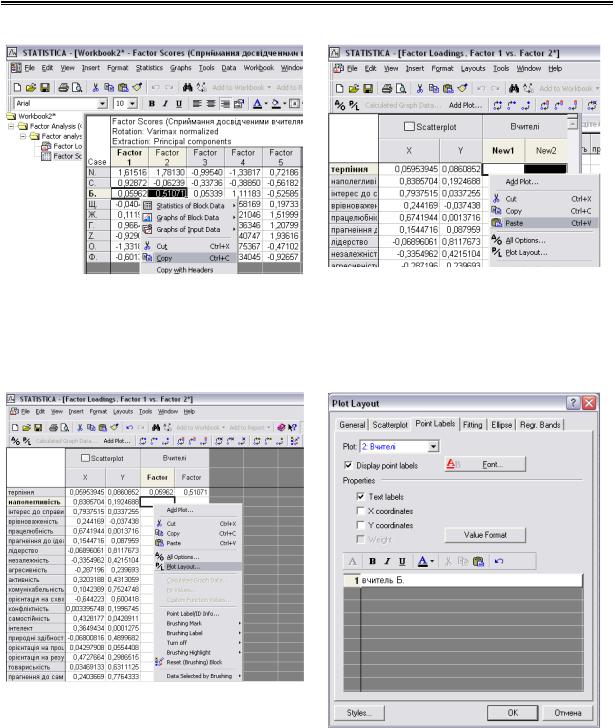Screen dimensions: 615x728
Task: Click the align center icon in Workbook2 toolbar
Action: [211, 104]
